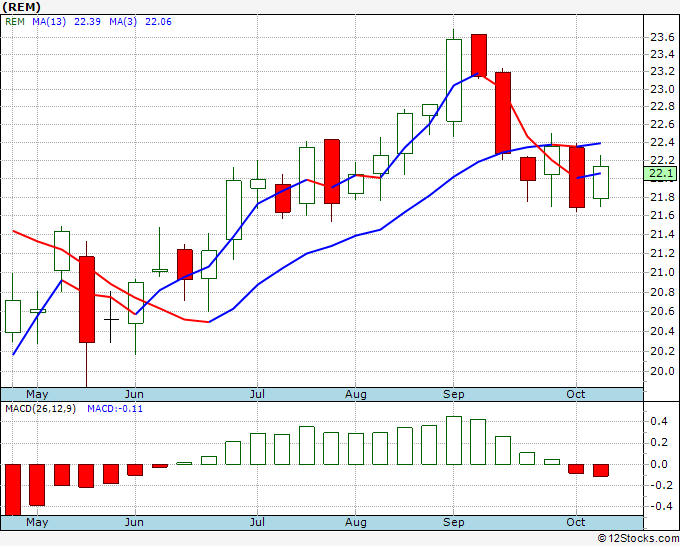680x546 pixels.
Task: Select Jul on the price chart time axis
Action: click(257, 394)
